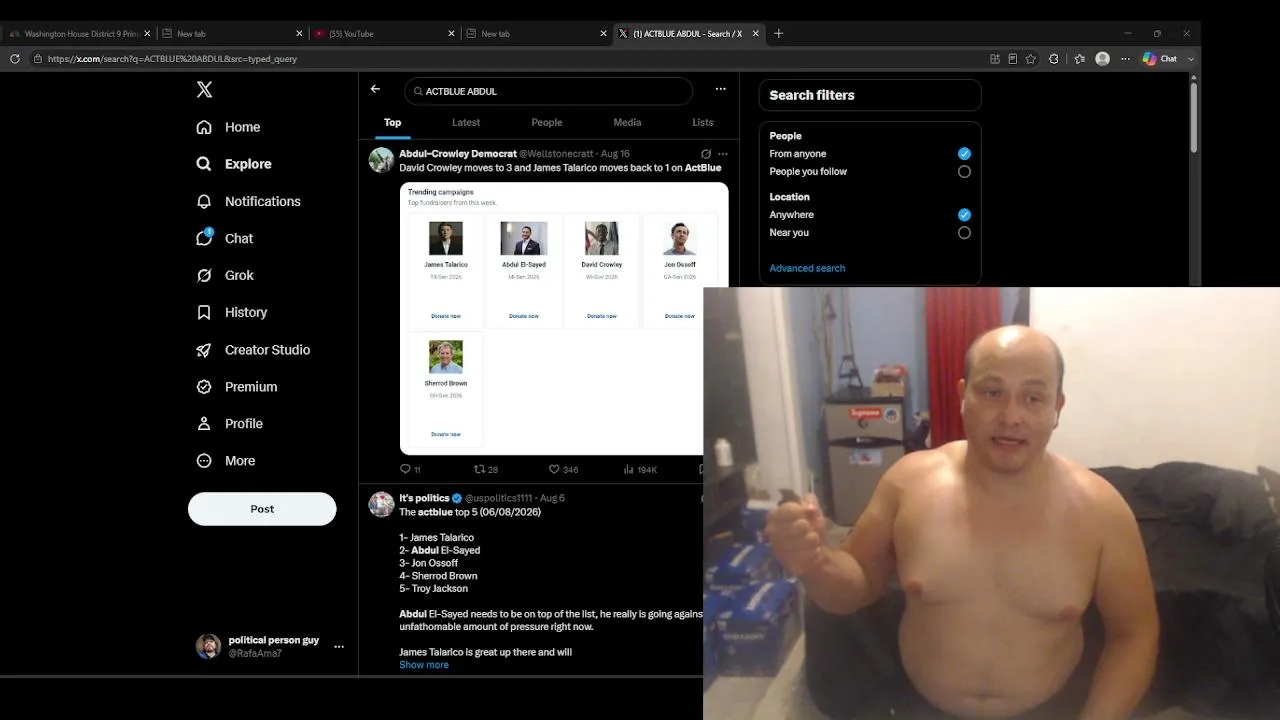Open the Trending campaigns image in the post
The width and height of the screenshot is (1280, 720).
click(x=564, y=318)
